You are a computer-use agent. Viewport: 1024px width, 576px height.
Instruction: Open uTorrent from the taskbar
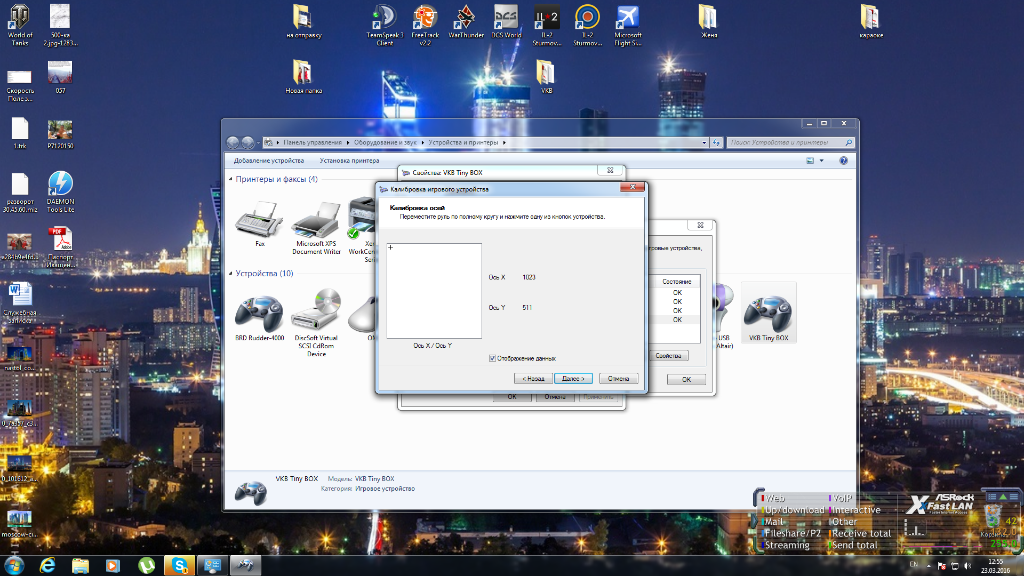tap(146, 566)
